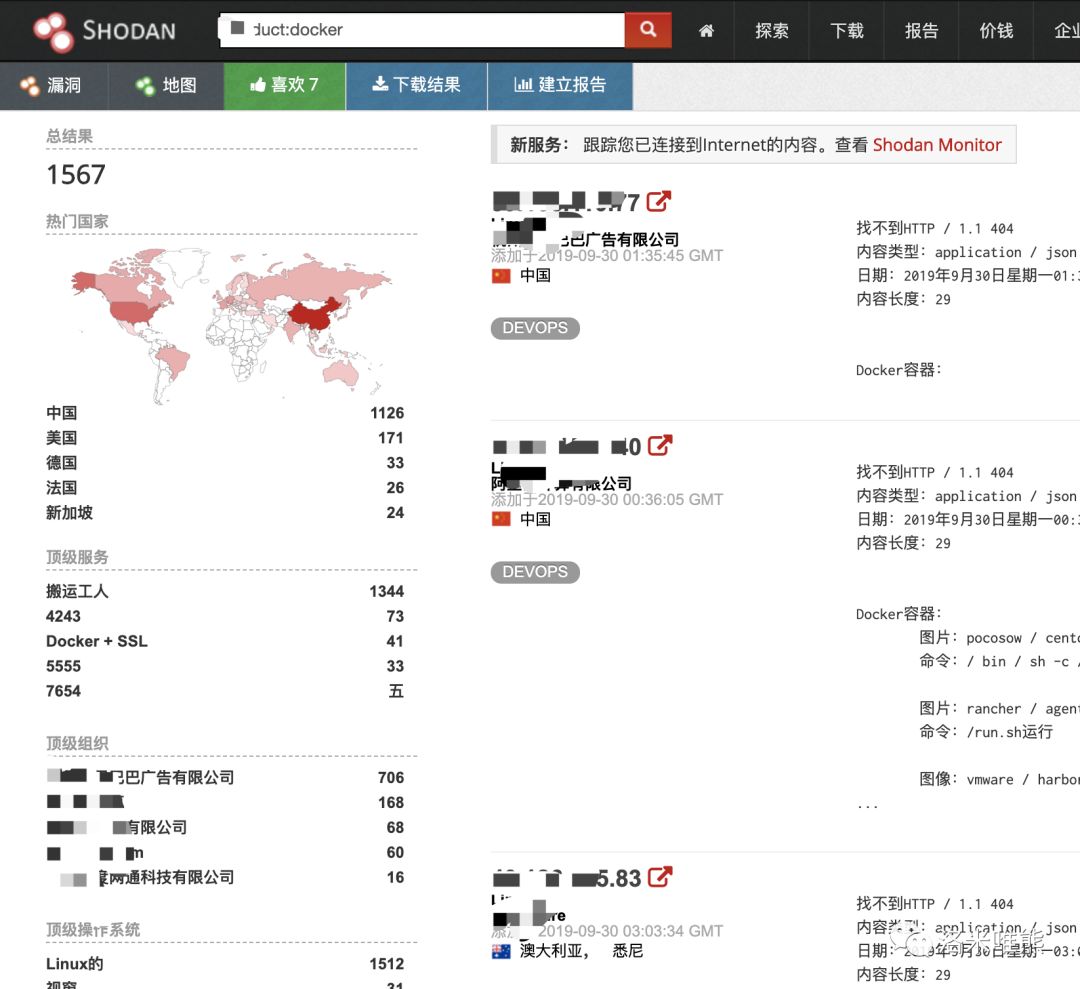Open the 下载 menu item
The width and height of the screenshot is (1080, 989).
coord(847,31)
